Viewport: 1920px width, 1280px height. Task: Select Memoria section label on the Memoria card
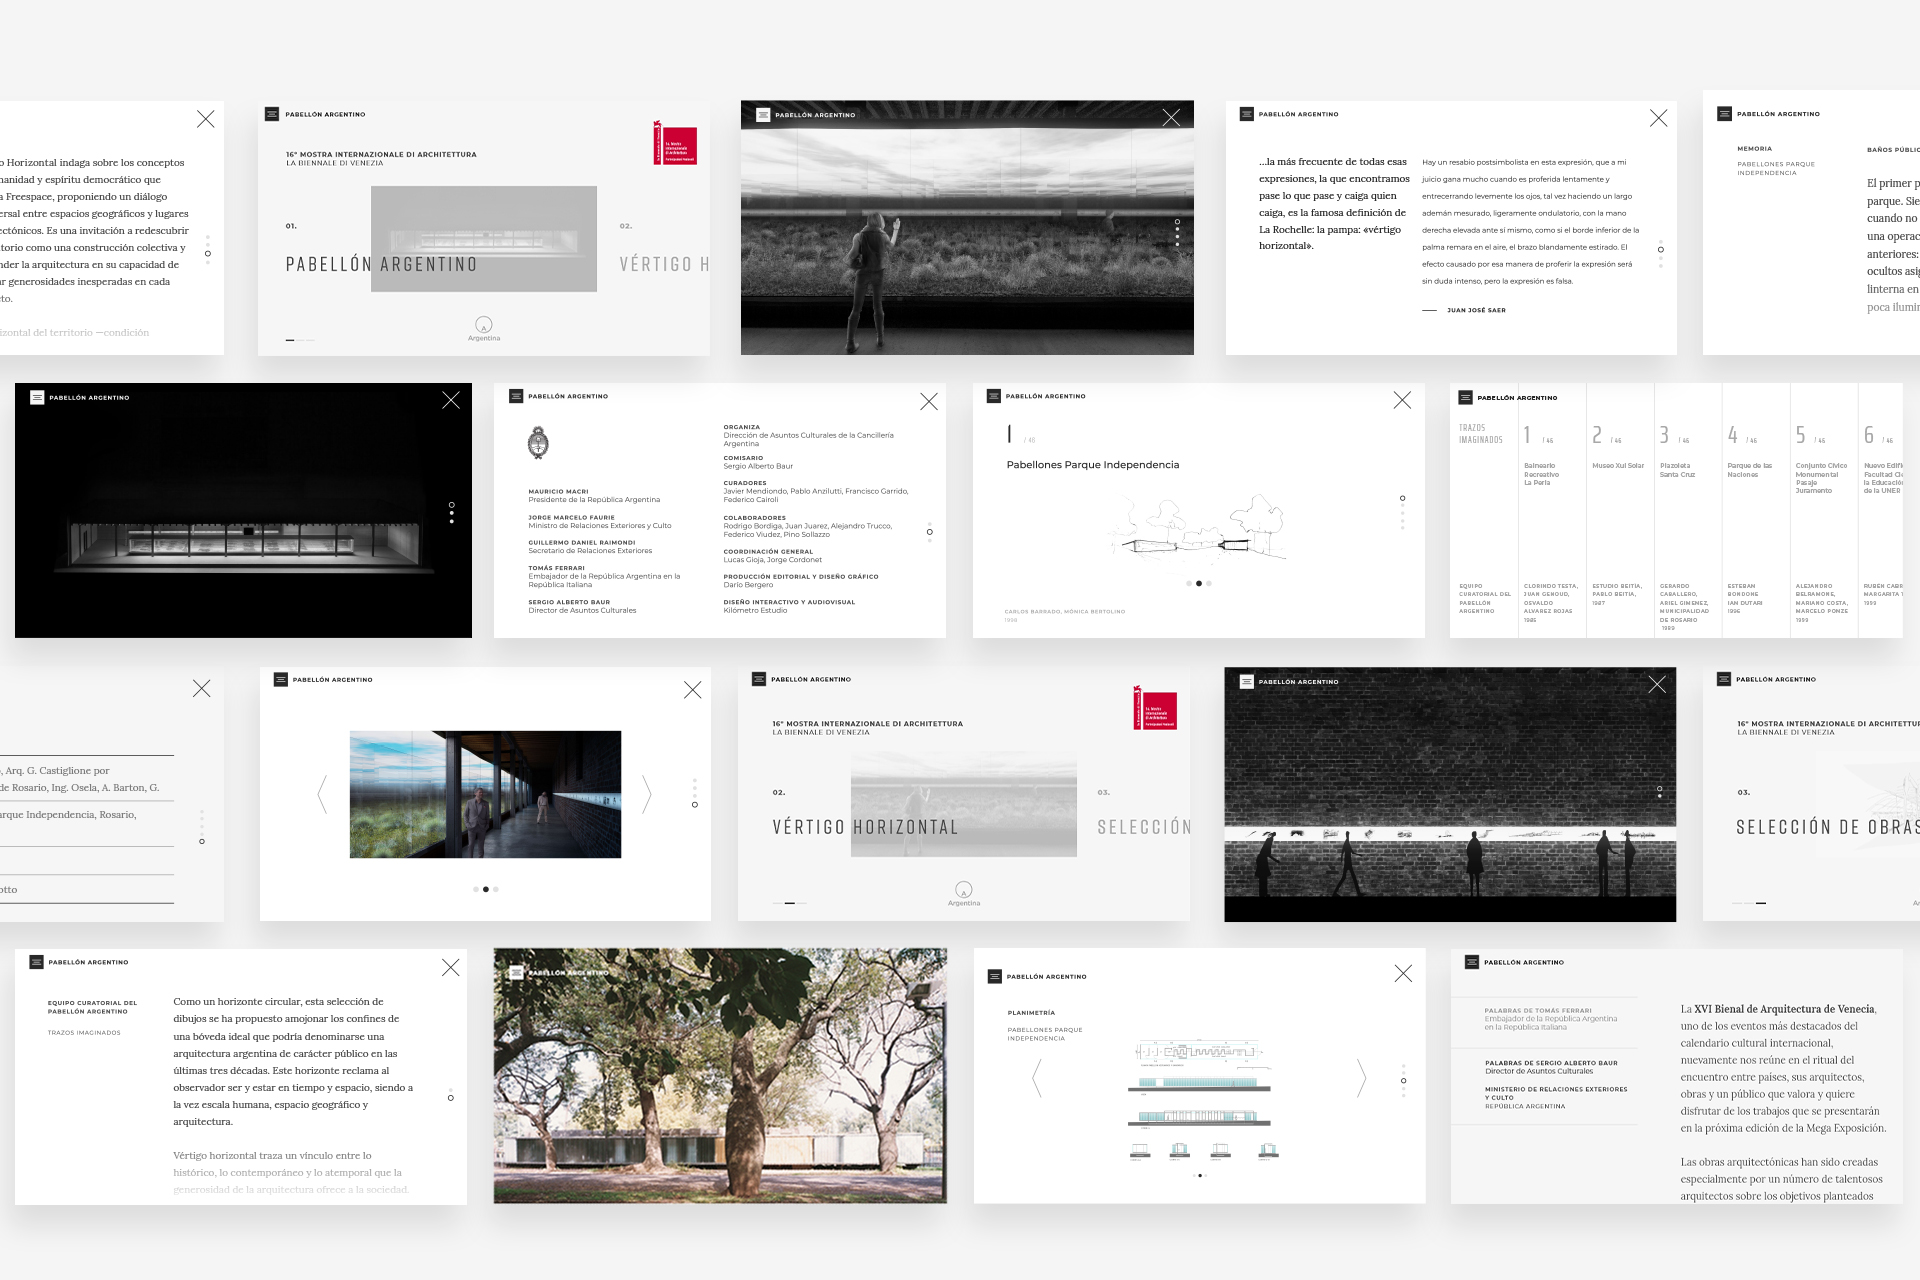coord(1754,149)
